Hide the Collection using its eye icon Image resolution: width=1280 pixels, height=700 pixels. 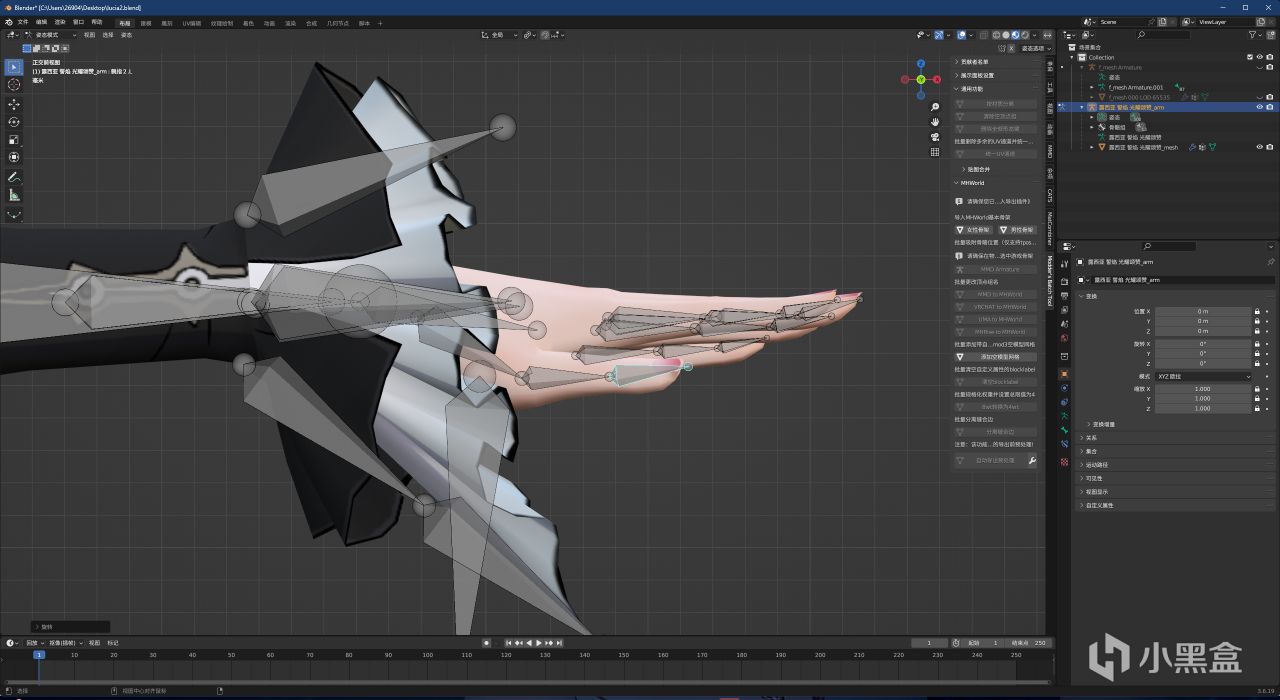[x=1259, y=57]
